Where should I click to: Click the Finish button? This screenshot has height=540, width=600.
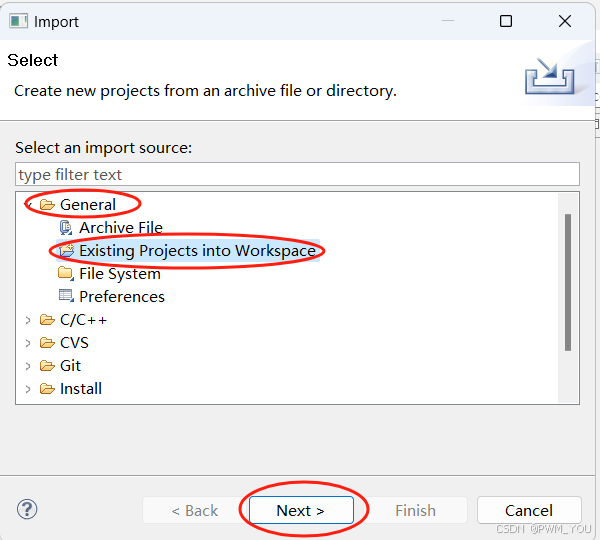coord(416,510)
